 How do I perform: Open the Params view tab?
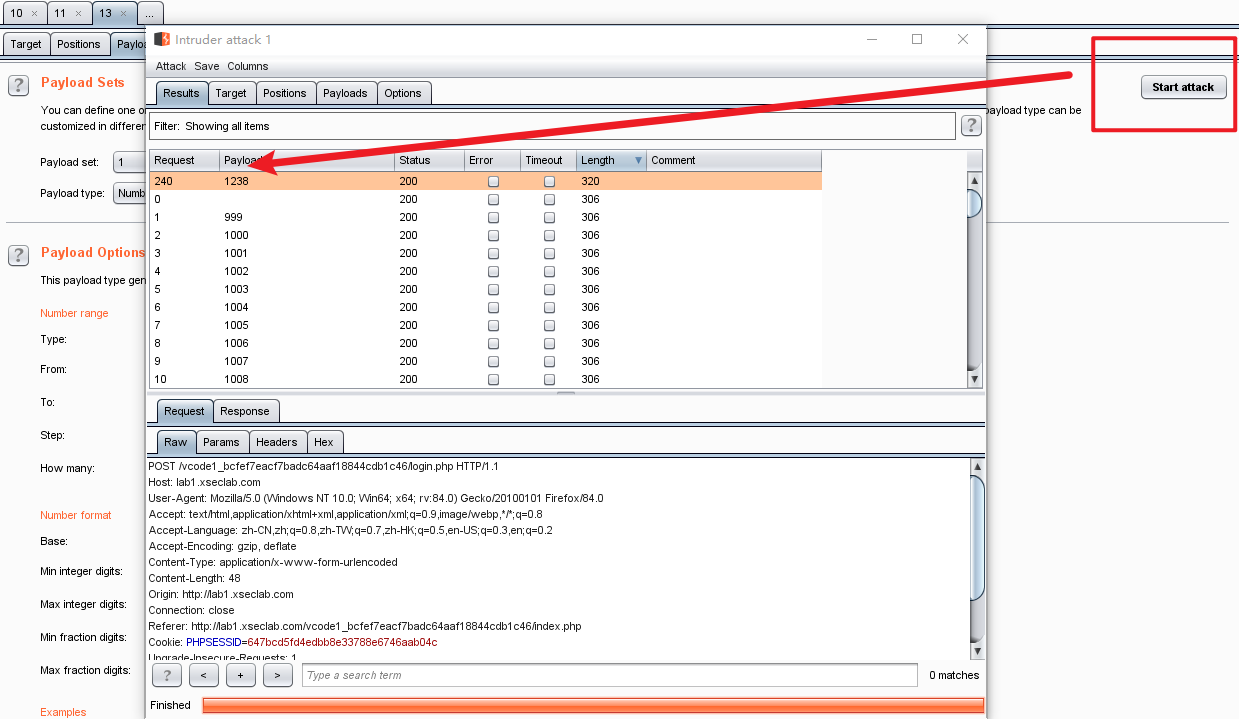click(x=221, y=442)
